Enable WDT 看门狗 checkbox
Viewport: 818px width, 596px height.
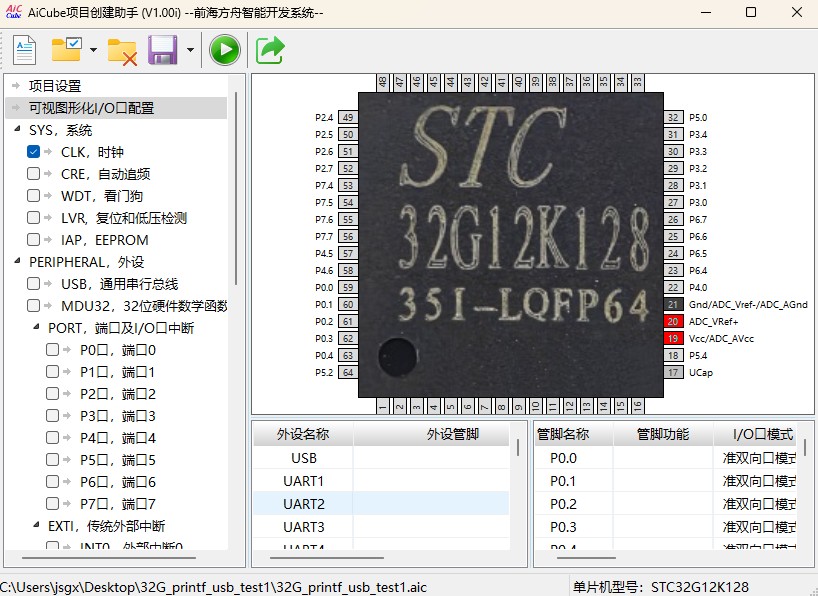click(x=33, y=196)
